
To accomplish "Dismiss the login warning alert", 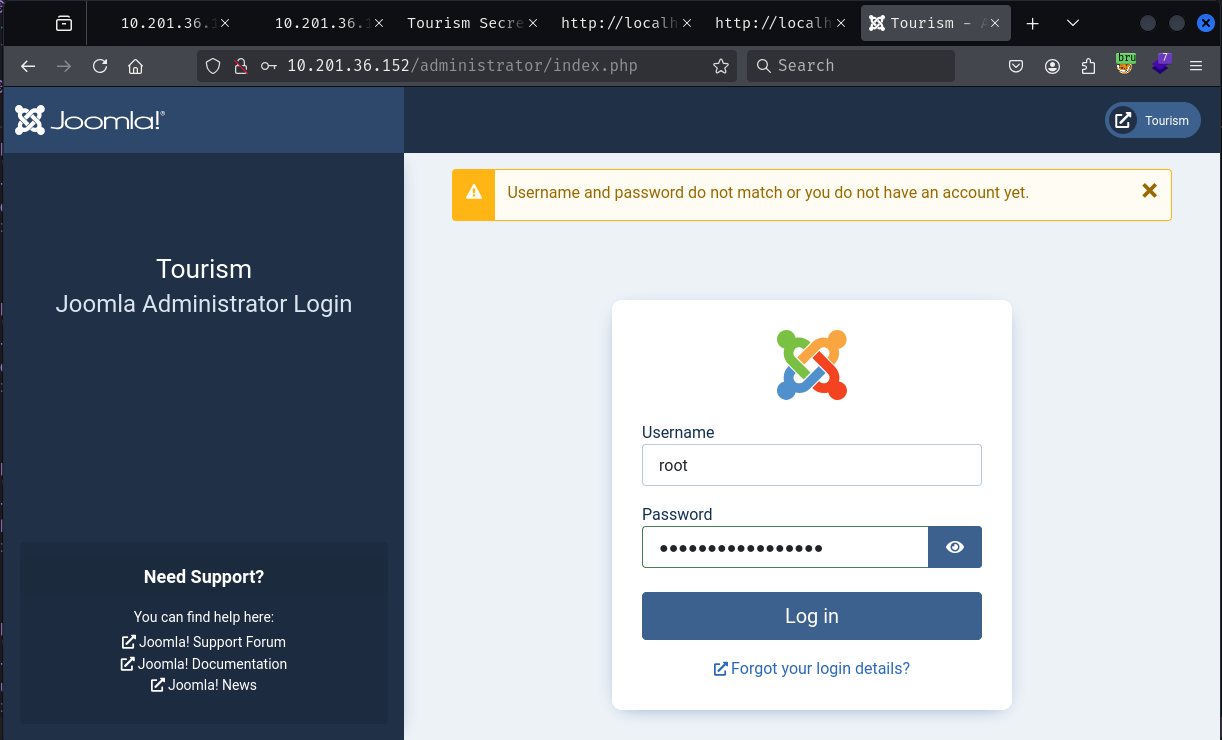I will [1149, 191].
